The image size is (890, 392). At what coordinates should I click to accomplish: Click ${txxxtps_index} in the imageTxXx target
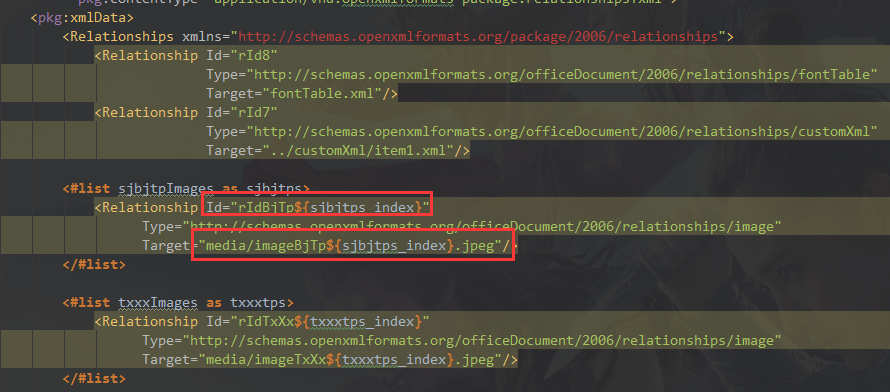[390, 360]
